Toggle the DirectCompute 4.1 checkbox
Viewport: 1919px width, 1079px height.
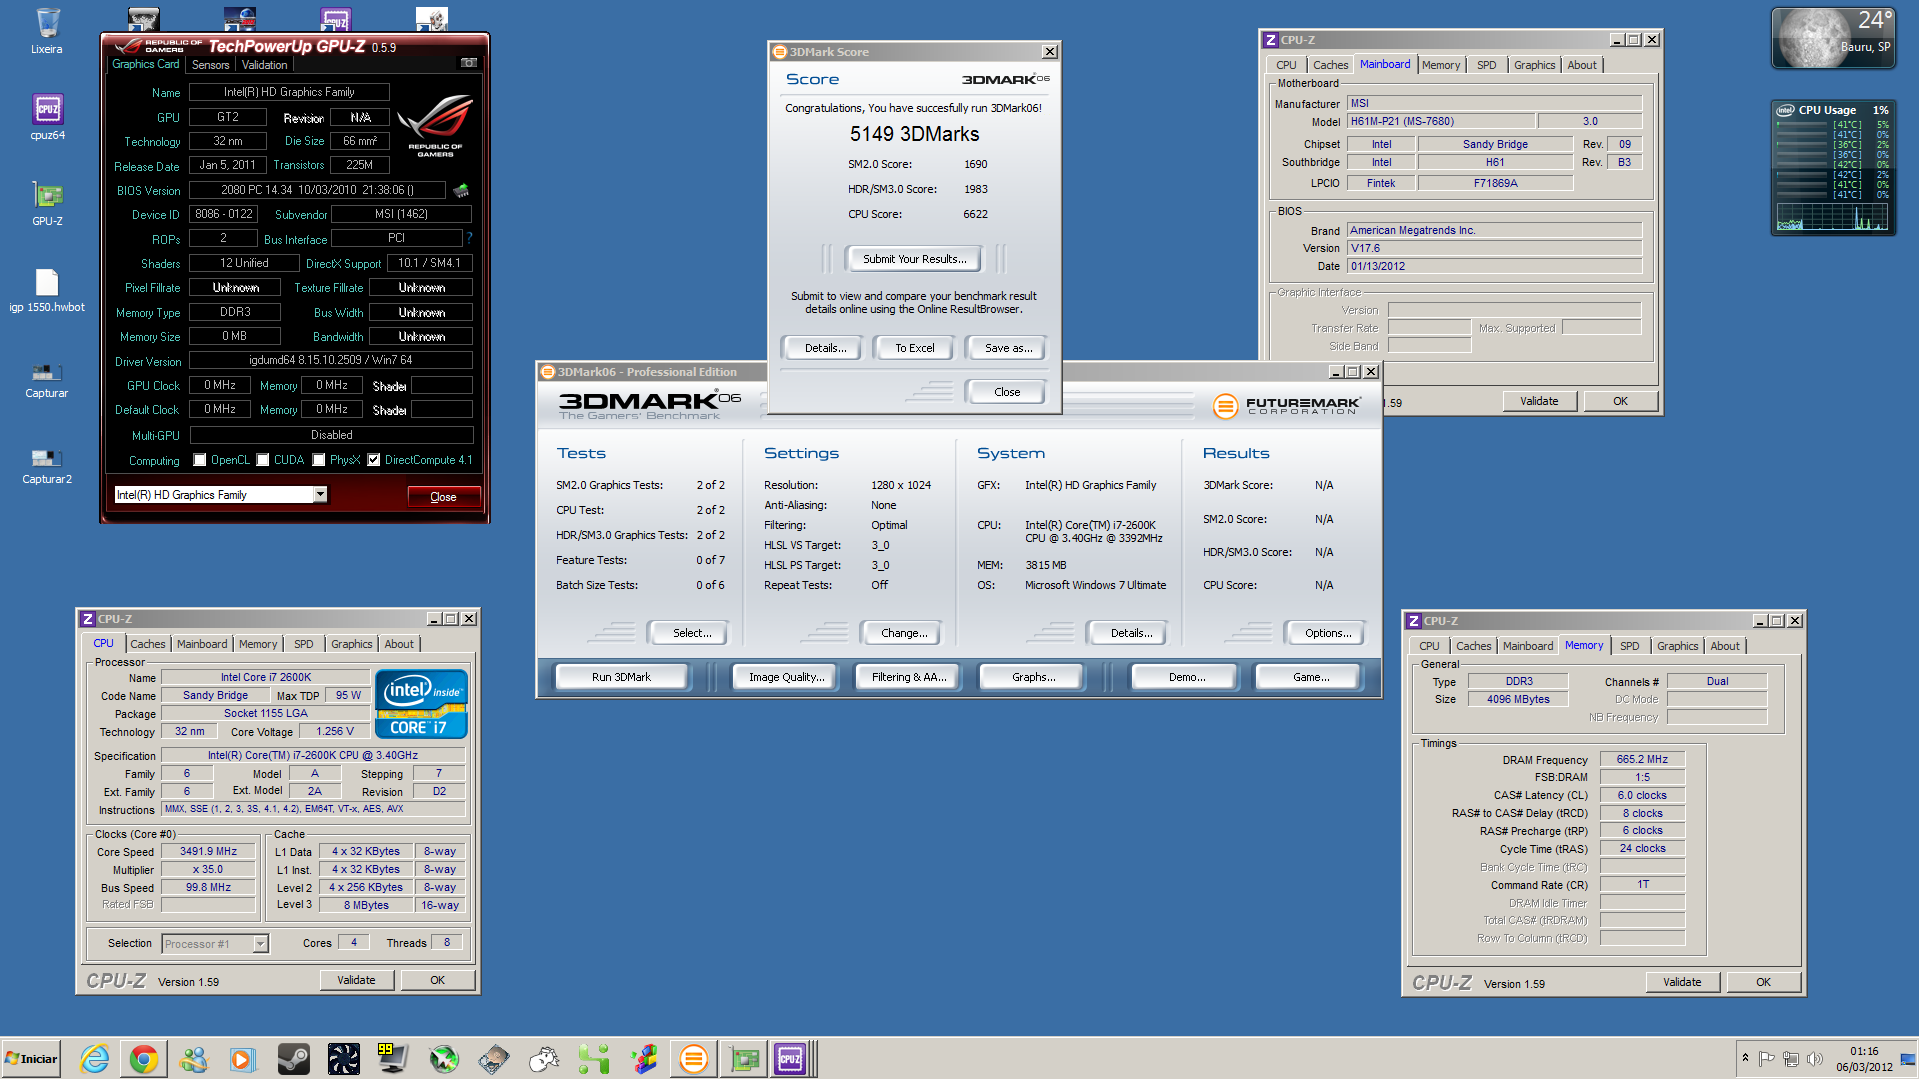[x=374, y=460]
